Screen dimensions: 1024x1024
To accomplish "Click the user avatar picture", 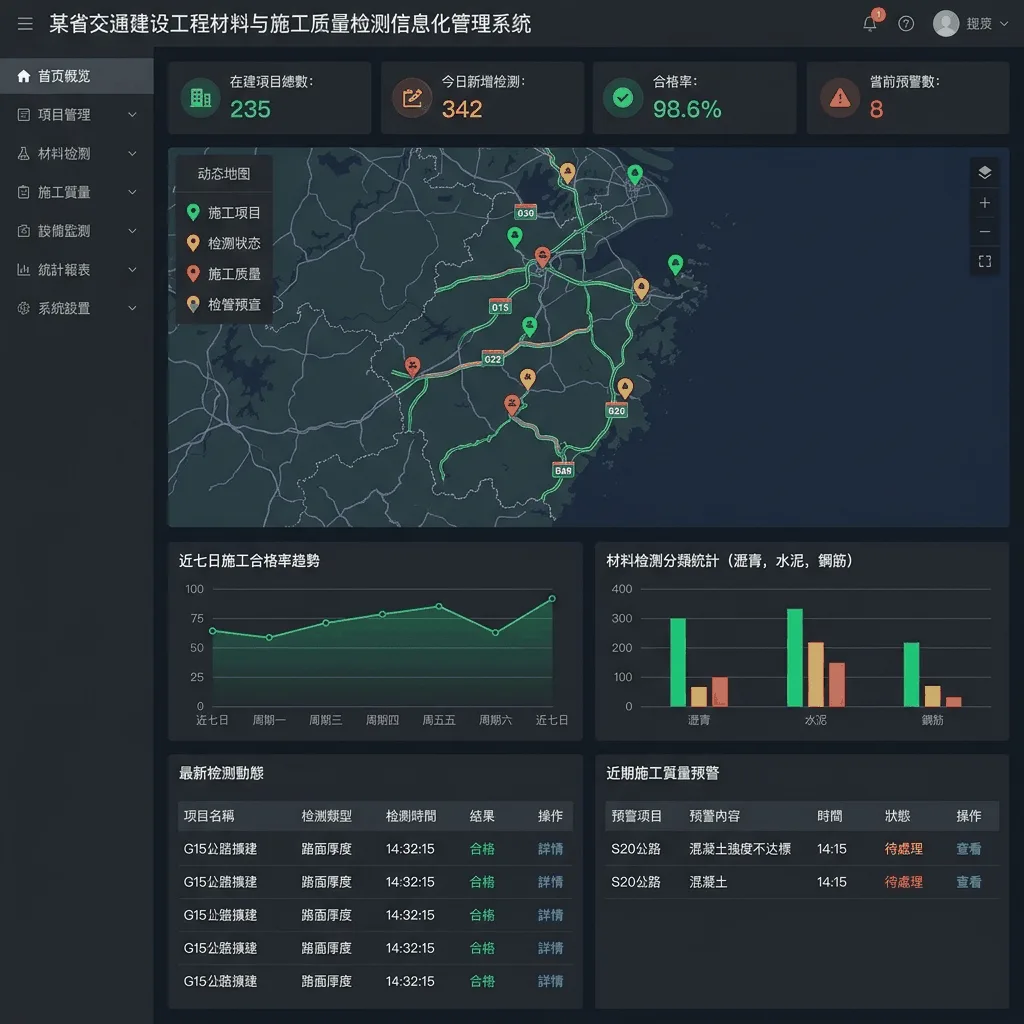I will (x=946, y=24).
